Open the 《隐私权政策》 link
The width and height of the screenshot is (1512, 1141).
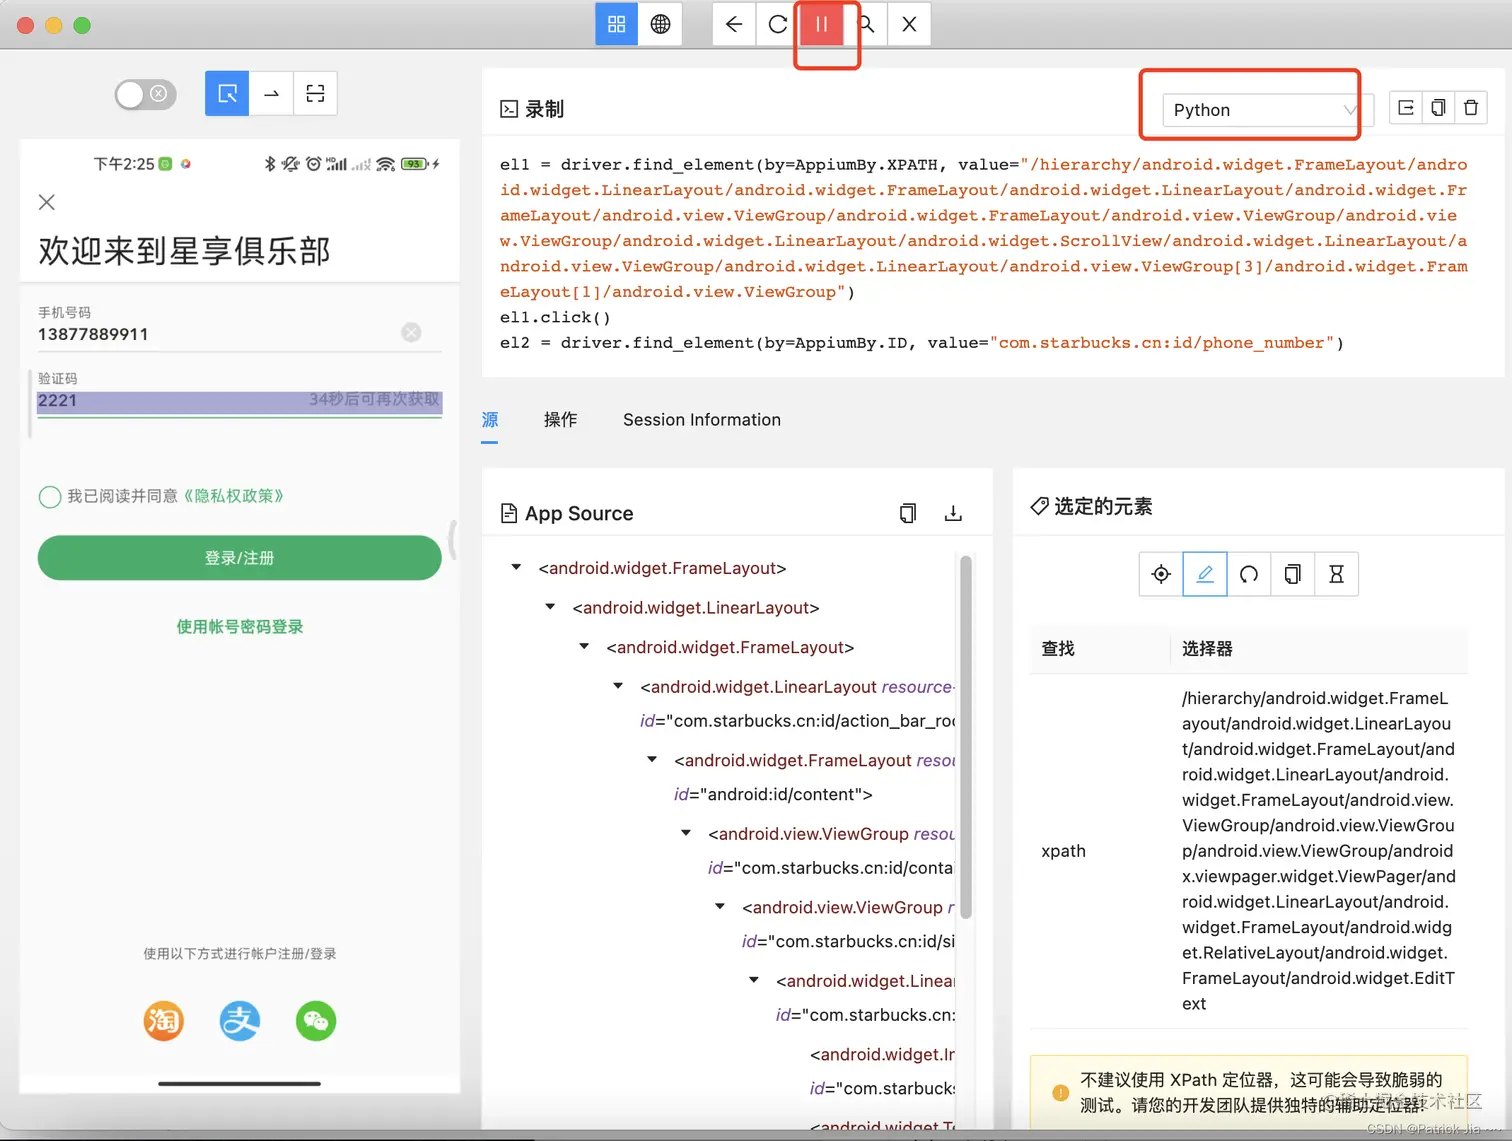(x=233, y=496)
